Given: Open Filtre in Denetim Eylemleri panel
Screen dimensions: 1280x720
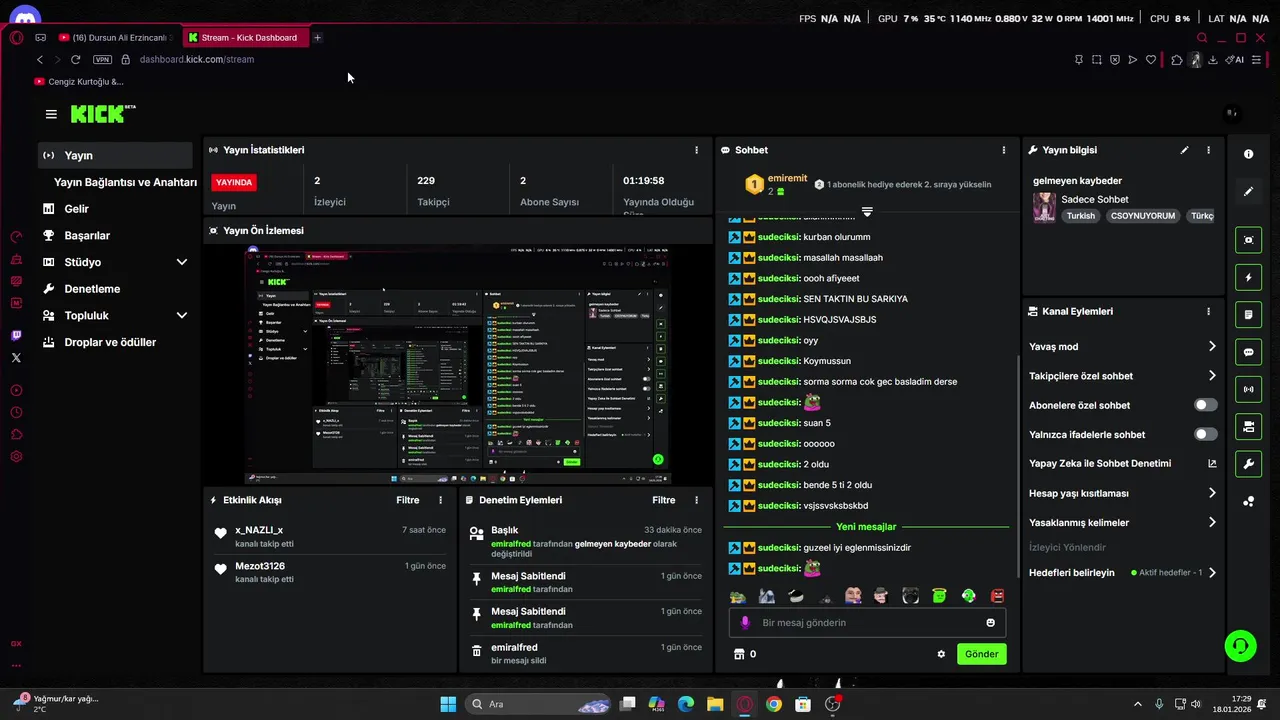Looking at the screenshot, I should click(x=663, y=500).
